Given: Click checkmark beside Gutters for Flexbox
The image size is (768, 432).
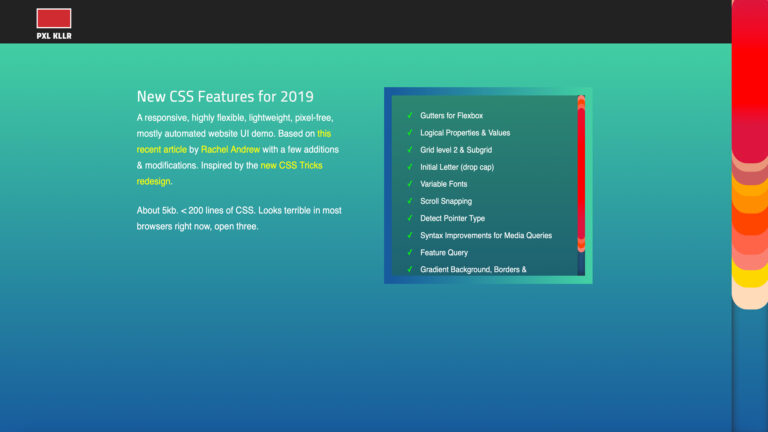Looking at the screenshot, I should point(410,115).
